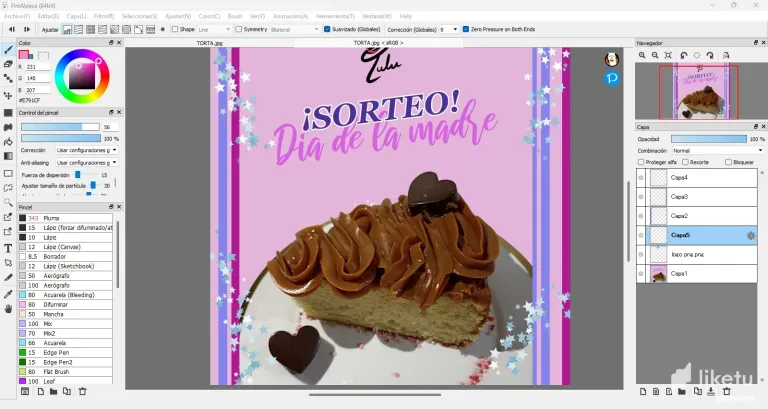Open the Editar menu
The width and height of the screenshot is (768, 409).
tap(48, 16)
